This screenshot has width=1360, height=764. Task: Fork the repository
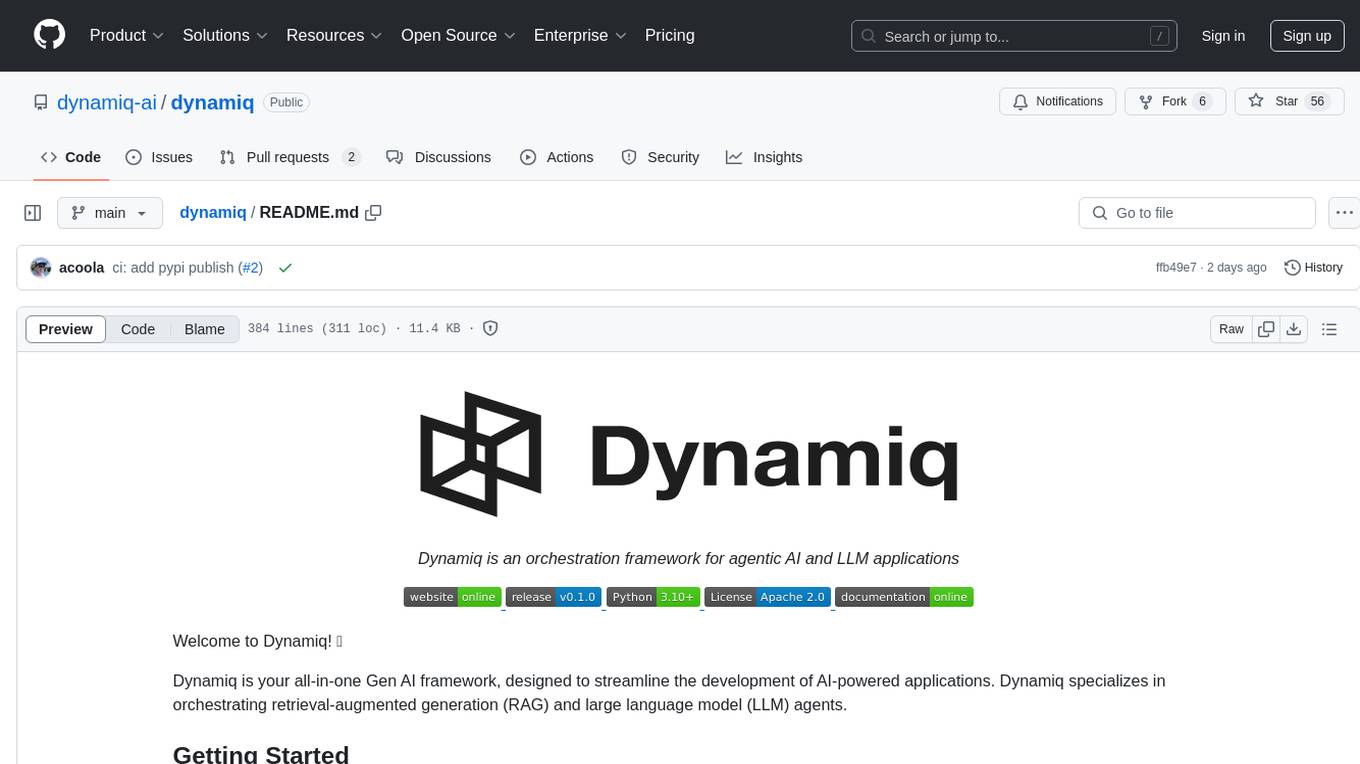tap(1175, 101)
